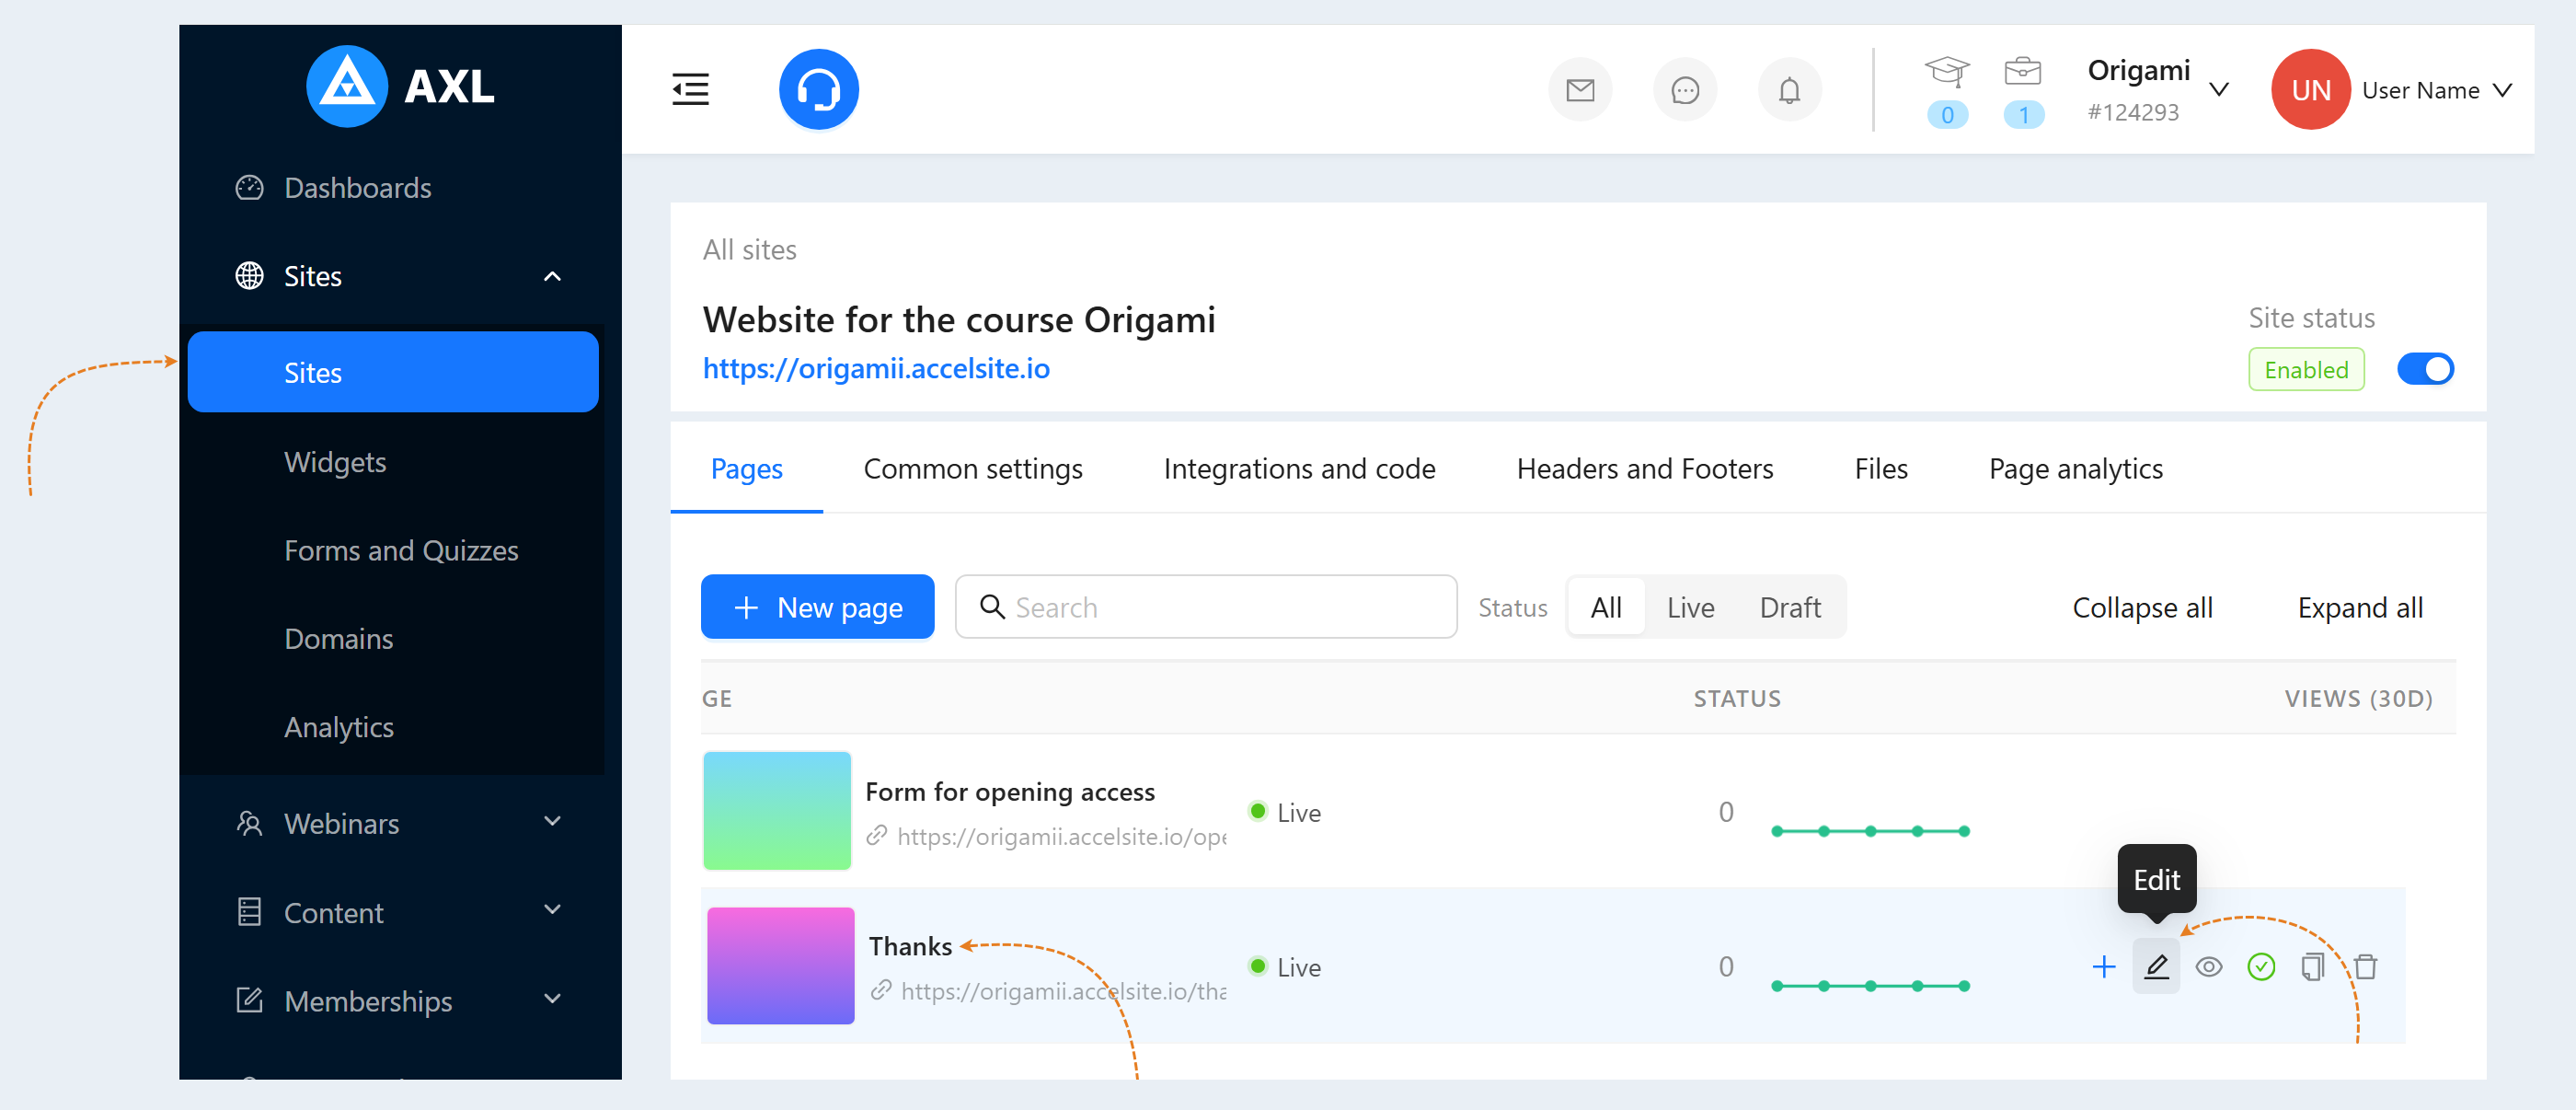This screenshot has height=1110, width=2576.
Task: Click link icon beside Thanks page URL
Action: coord(880,990)
